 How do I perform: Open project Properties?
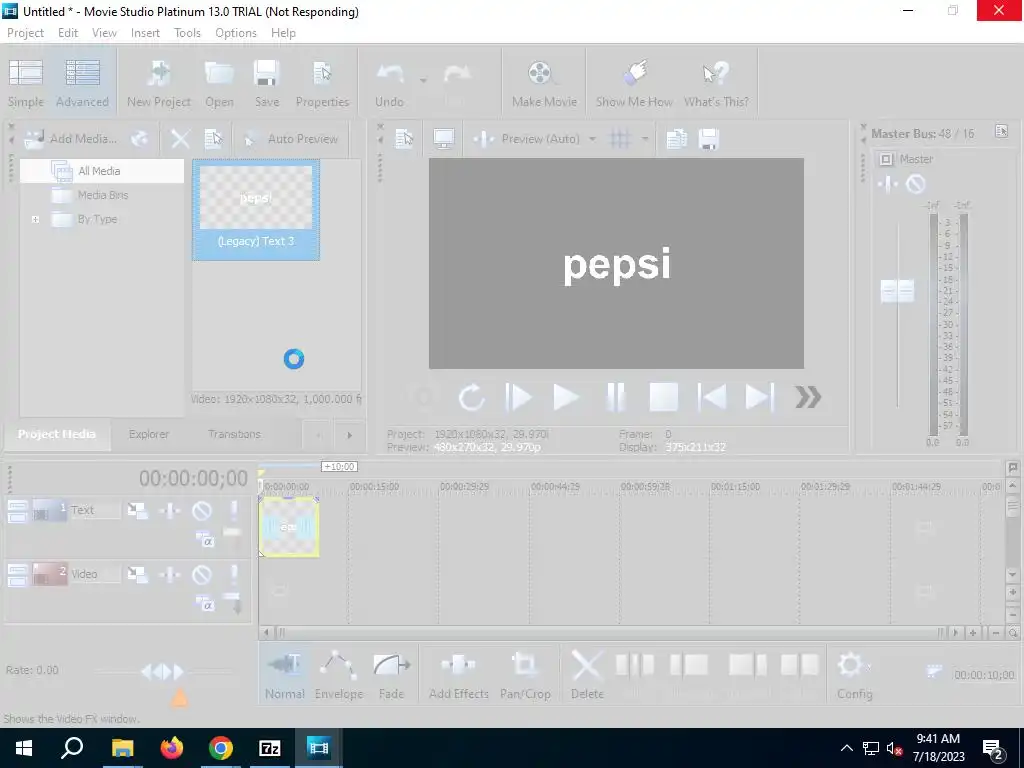pyautogui.click(x=322, y=83)
